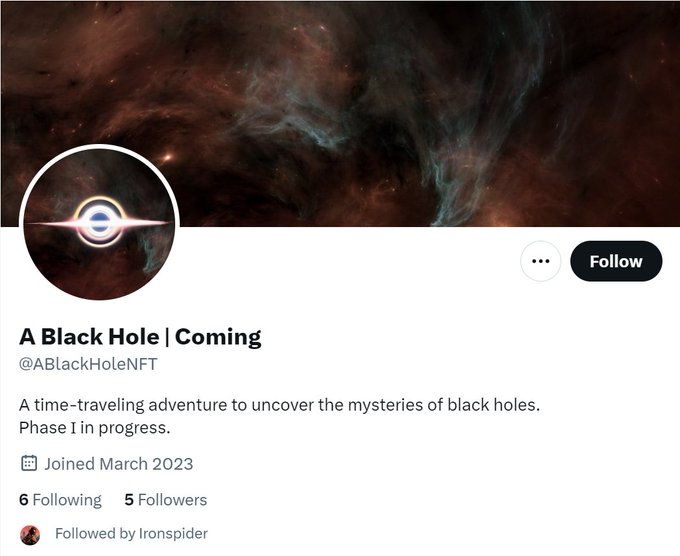Screen dimensions: 680x556
Task: Click Ironspider's small avatar icon
Action: pos(30,534)
